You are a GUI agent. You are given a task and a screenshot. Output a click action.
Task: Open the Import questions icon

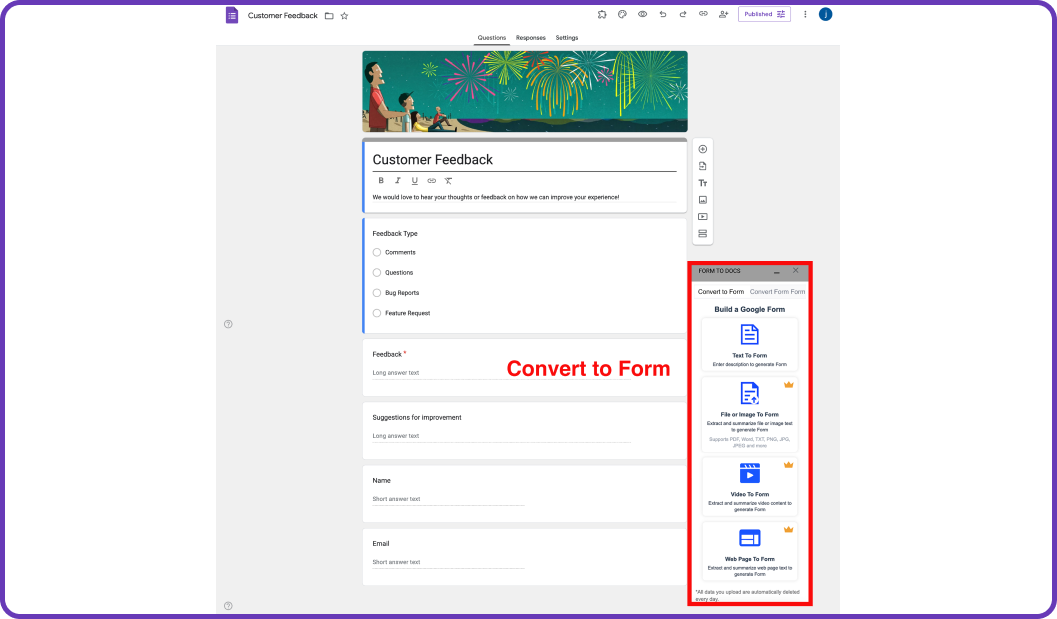click(703, 165)
